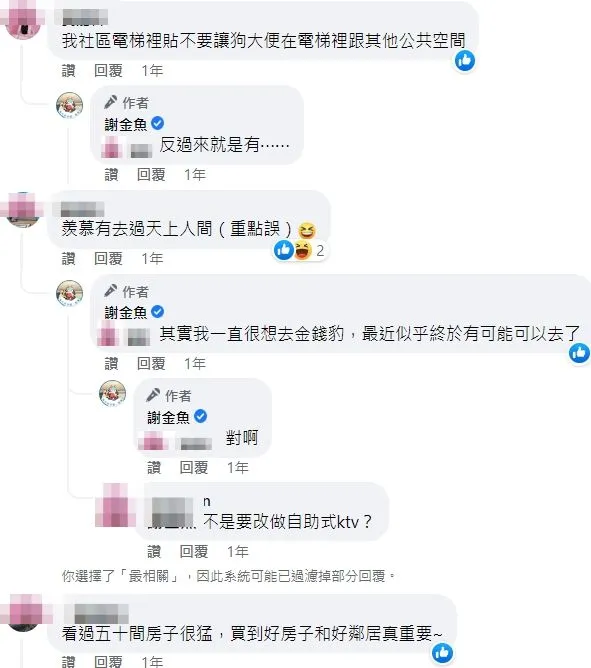This screenshot has width=591, height=668.
Task: Click like reaction on 金錢豹 reply
Action: tap(579, 353)
